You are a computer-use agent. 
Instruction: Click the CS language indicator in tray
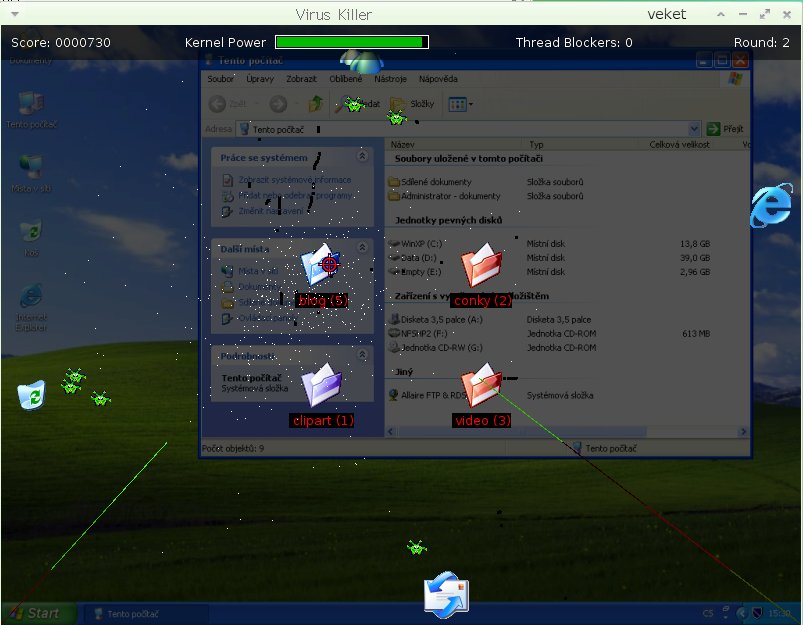[708, 613]
